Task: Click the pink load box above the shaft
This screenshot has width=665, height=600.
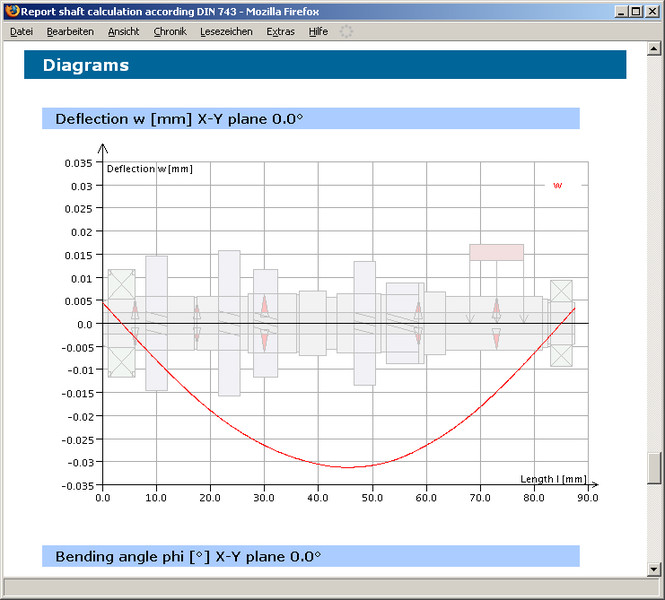Action: pyautogui.click(x=496, y=252)
